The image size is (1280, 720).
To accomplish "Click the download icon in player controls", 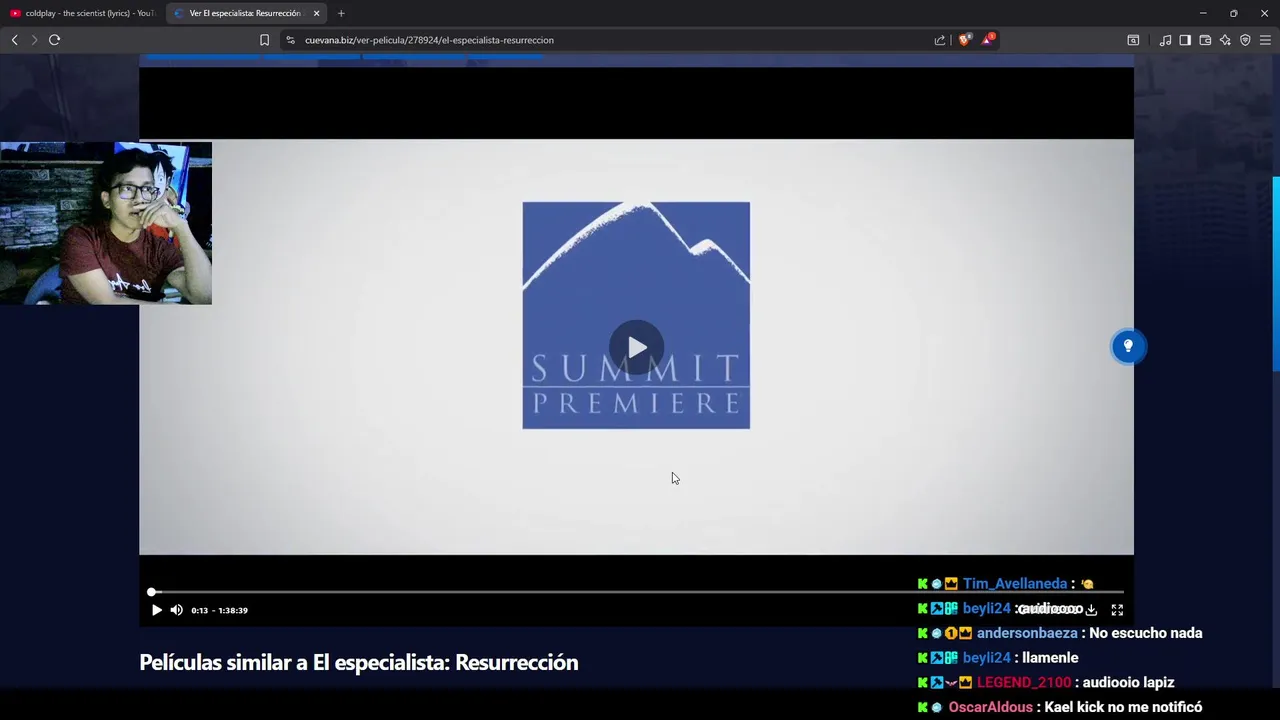I will [1091, 610].
